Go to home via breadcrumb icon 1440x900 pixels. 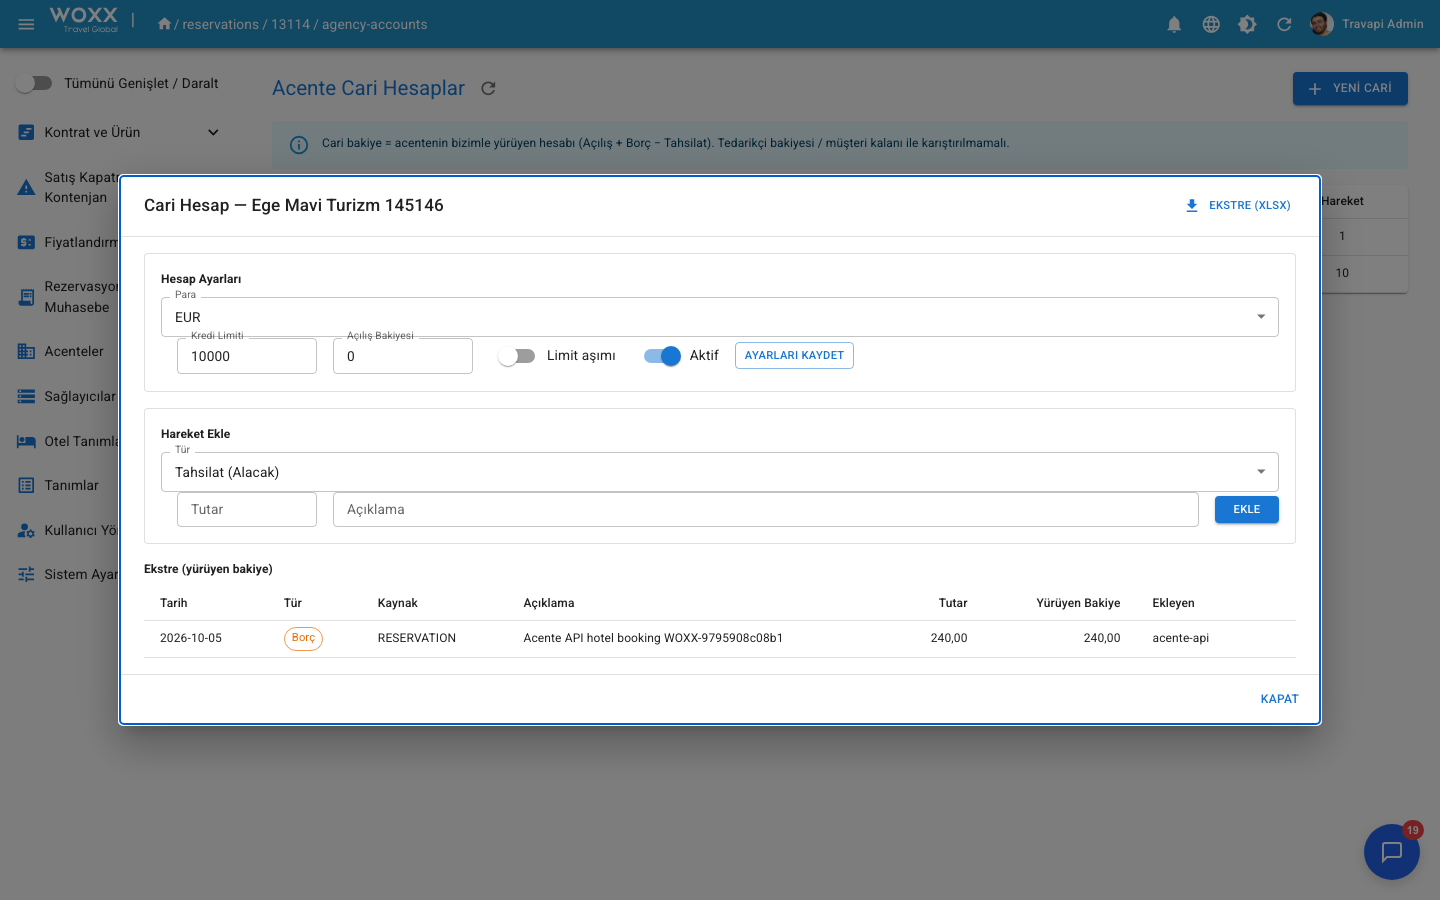pos(164,24)
